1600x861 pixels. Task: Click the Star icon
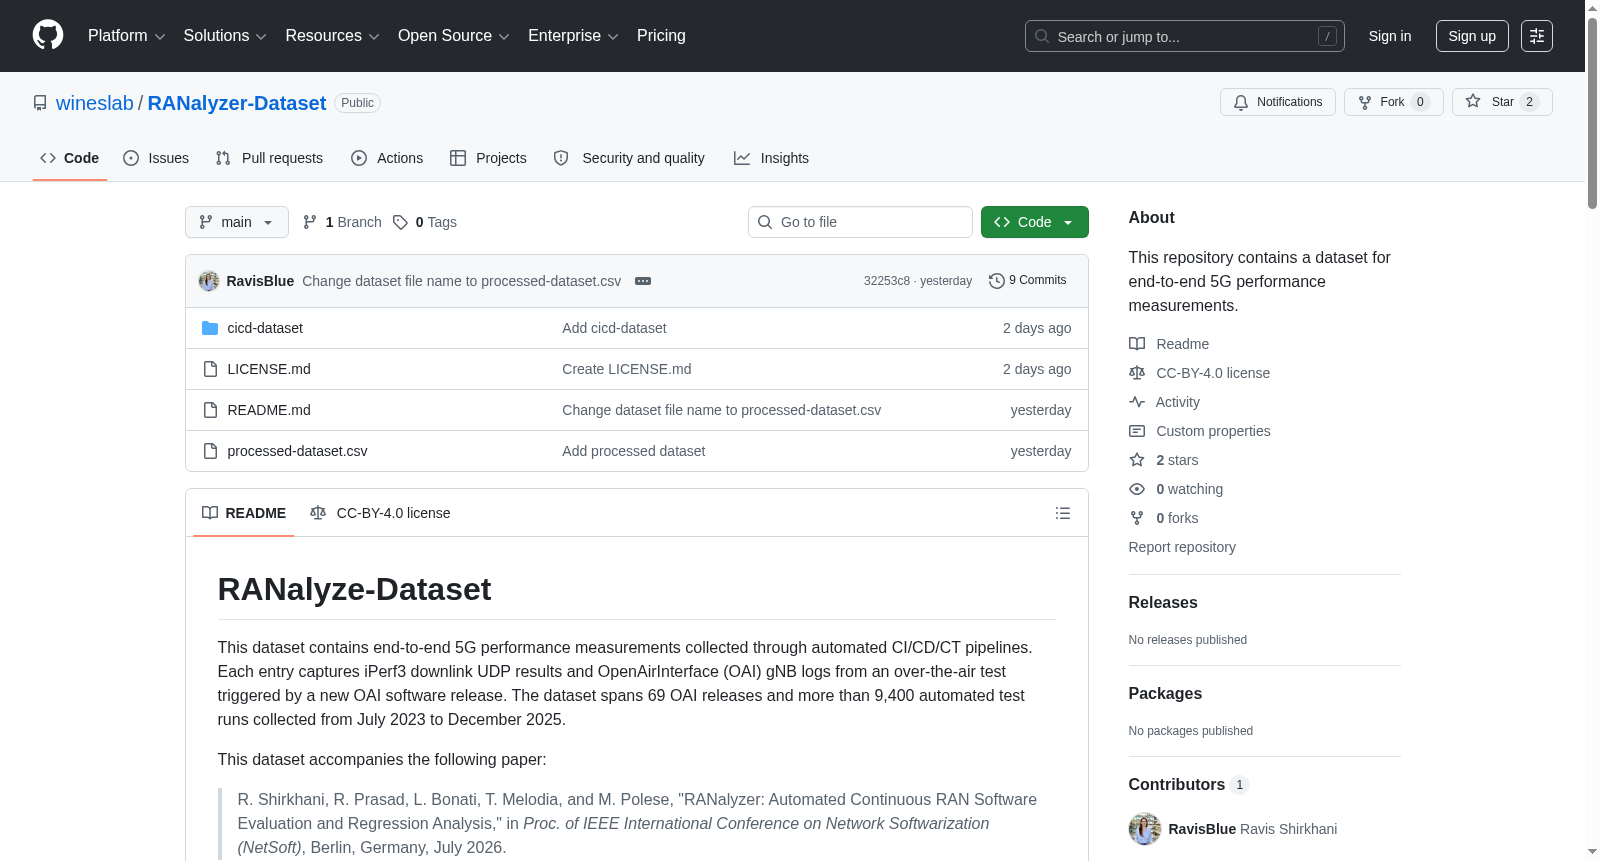point(1473,101)
